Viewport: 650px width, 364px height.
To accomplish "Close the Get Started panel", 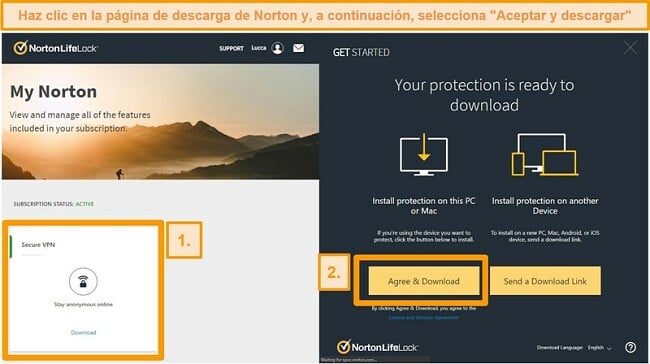I will (631, 48).
